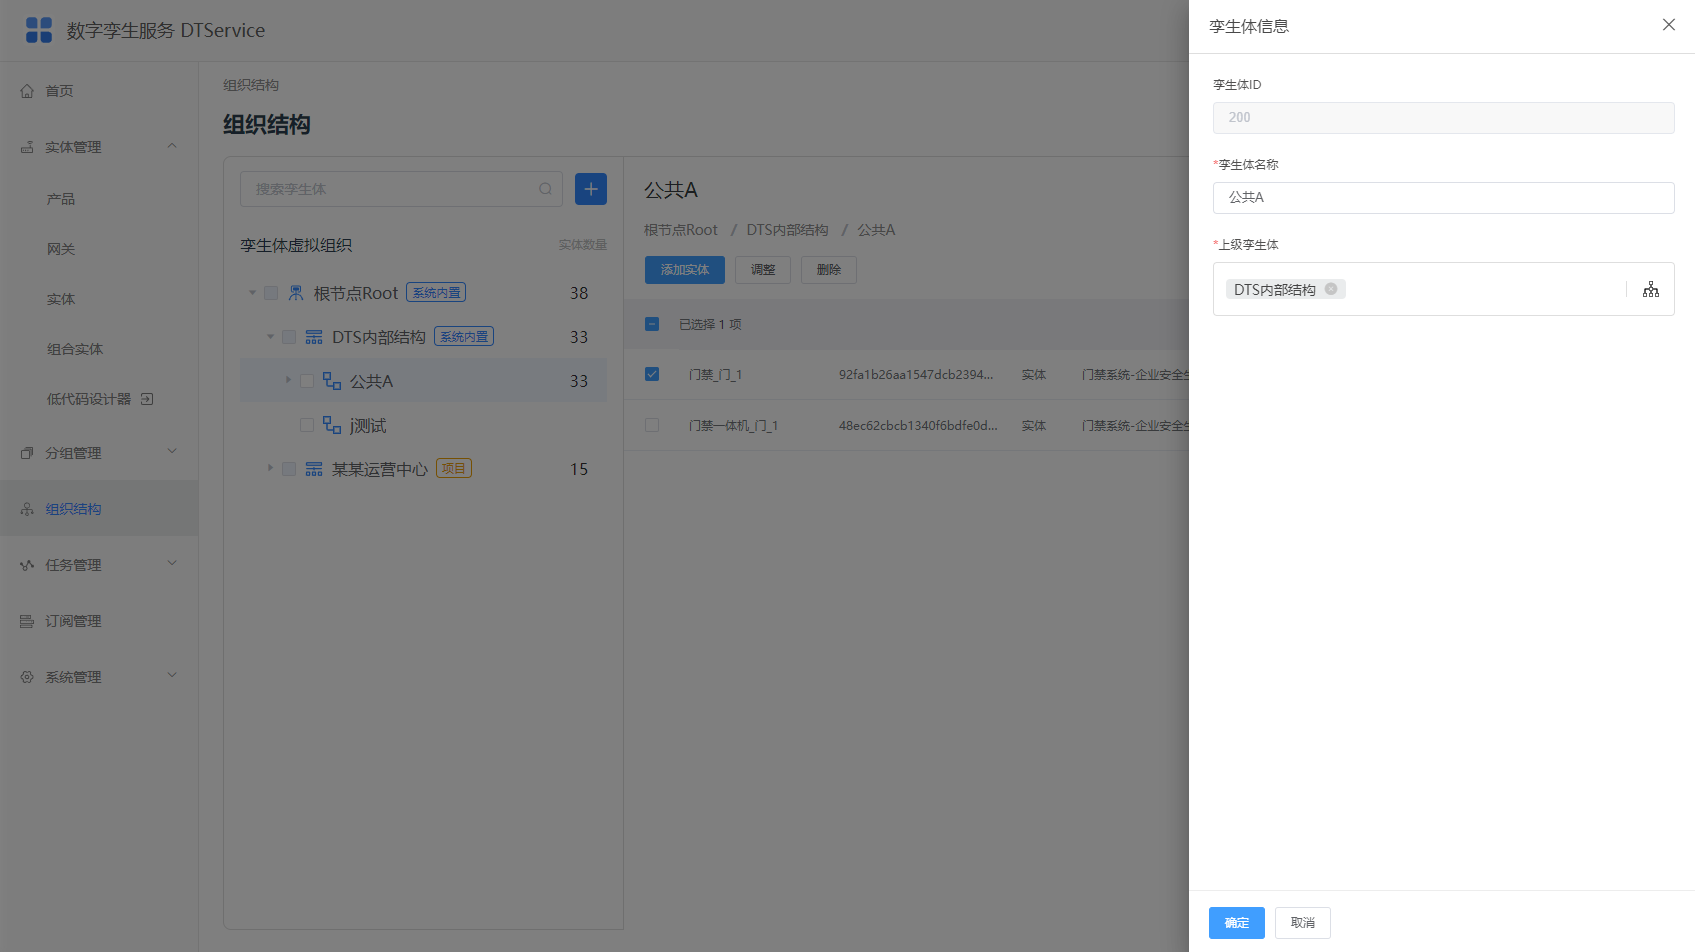Viewport: 1695px width, 952px height.
Task: Open the 组合实体 menu item
Action: (75, 349)
